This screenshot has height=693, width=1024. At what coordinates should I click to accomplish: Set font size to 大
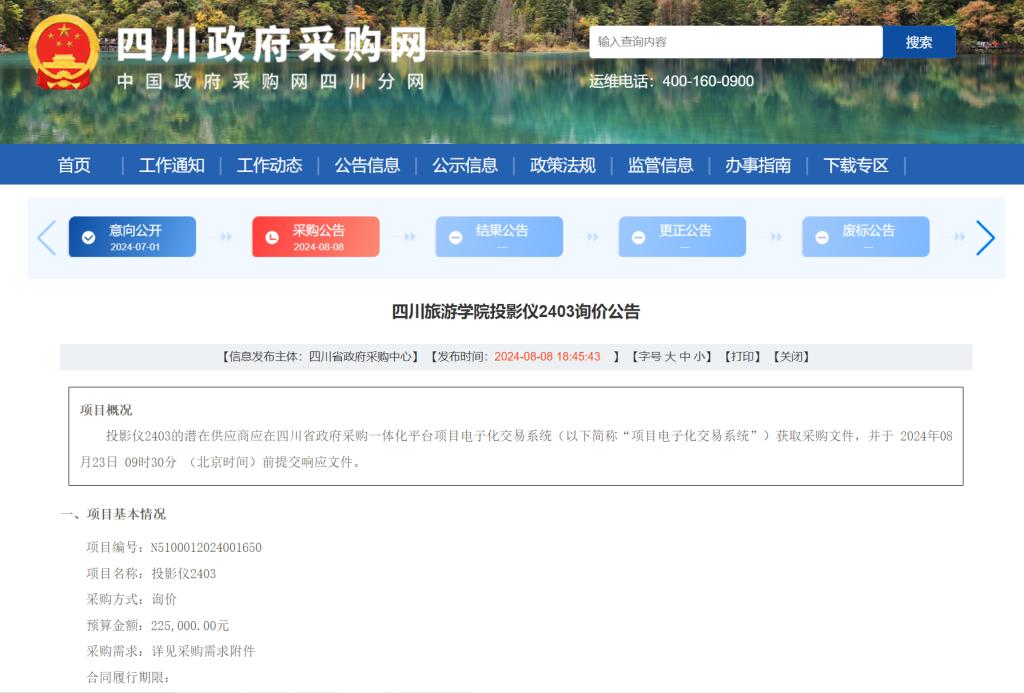click(670, 357)
